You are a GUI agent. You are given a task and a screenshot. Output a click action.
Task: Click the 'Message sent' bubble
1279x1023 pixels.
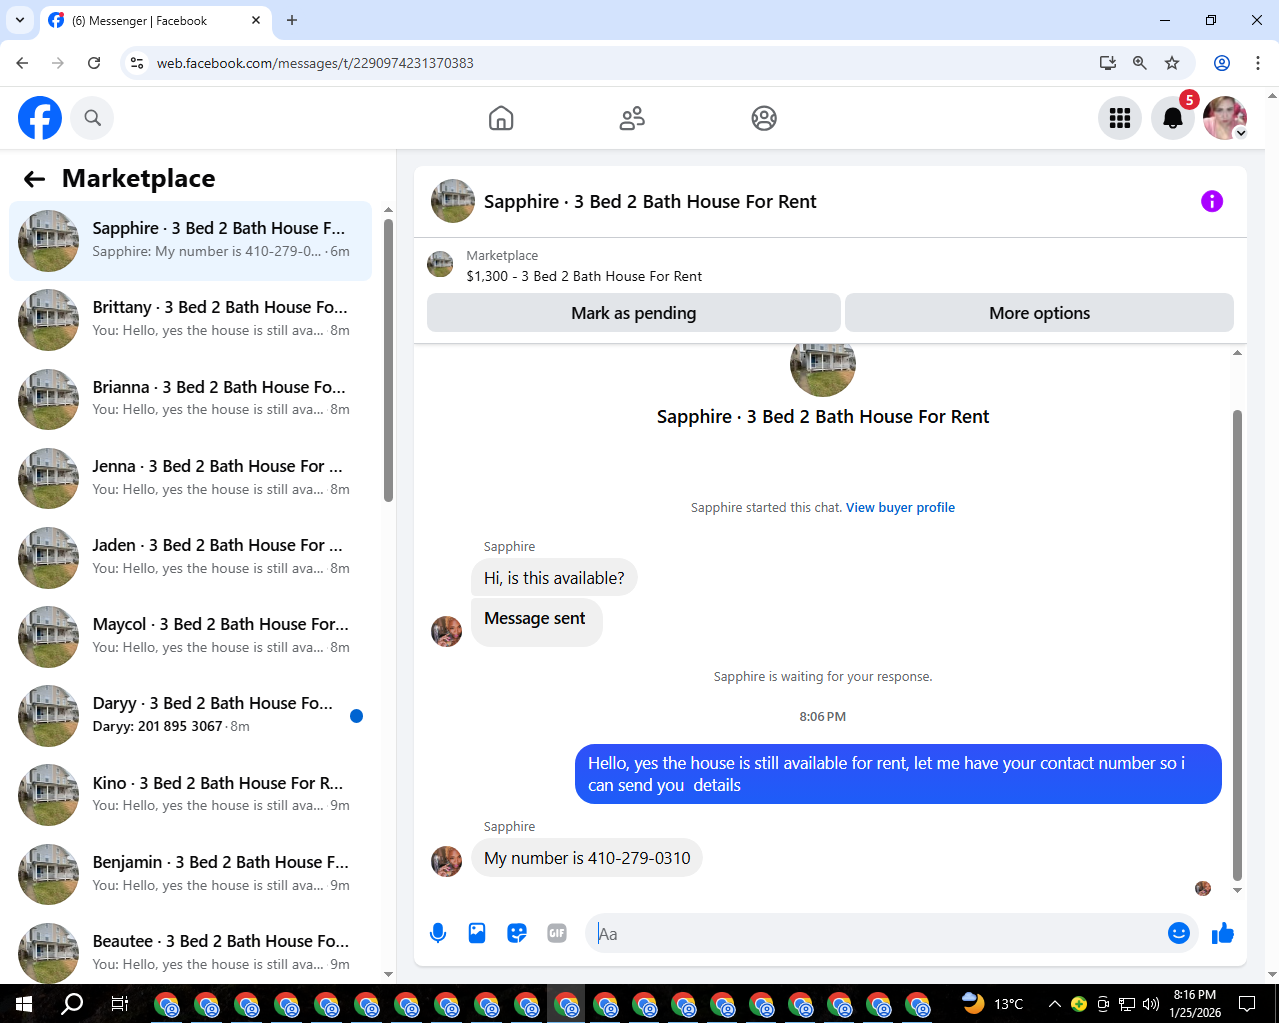536,621
